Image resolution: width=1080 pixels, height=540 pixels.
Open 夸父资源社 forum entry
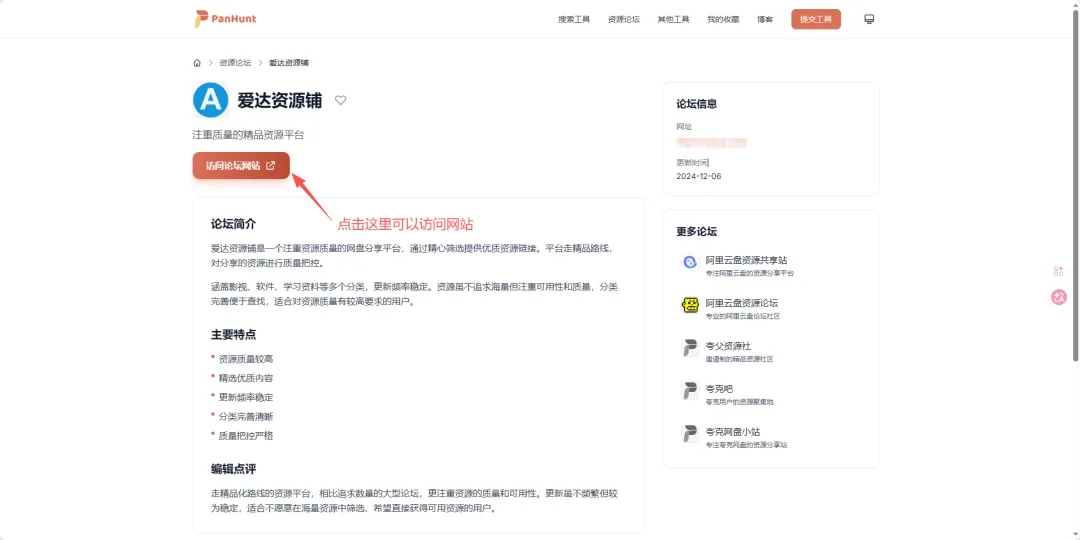tap(770, 351)
